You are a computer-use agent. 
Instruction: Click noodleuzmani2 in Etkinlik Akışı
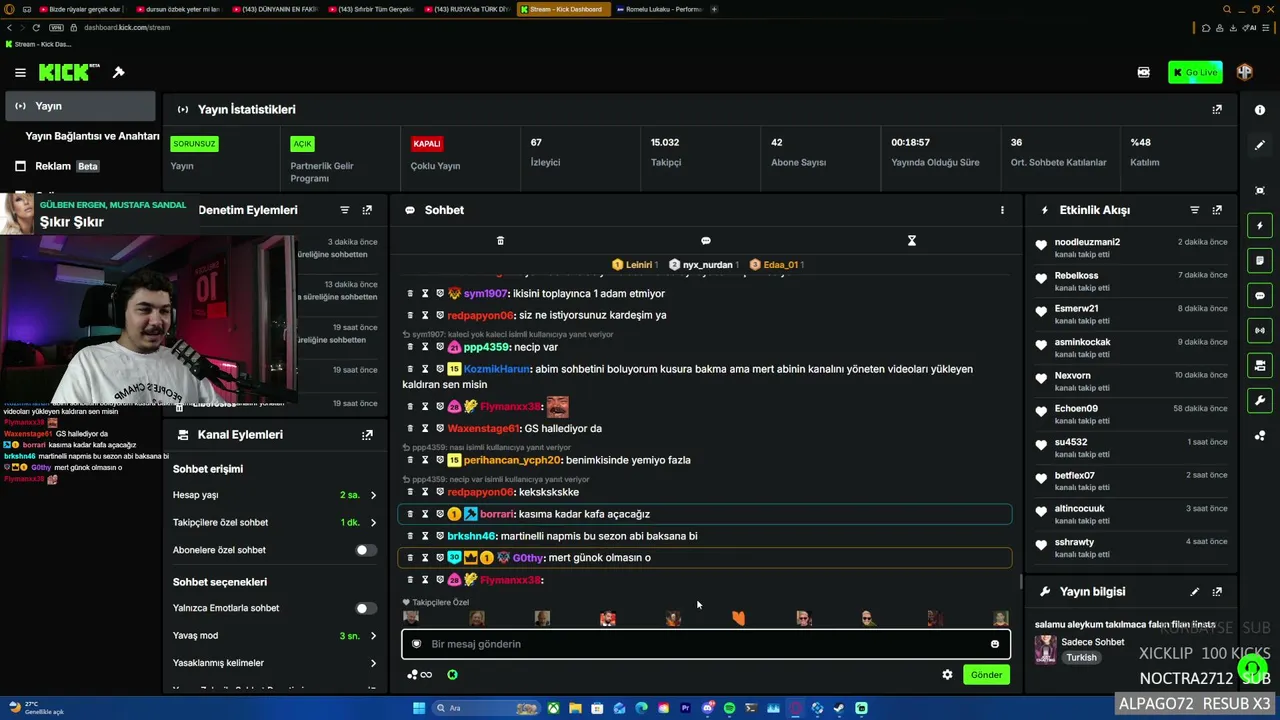coord(1087,242)
